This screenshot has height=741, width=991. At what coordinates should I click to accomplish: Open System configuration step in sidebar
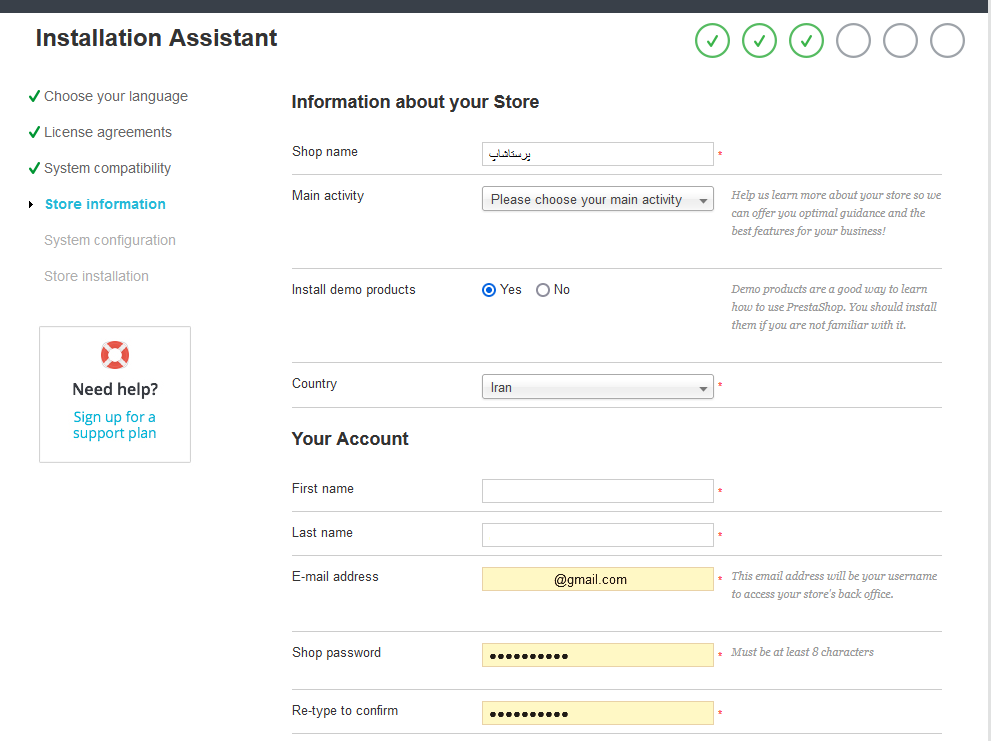coord(110,240)
